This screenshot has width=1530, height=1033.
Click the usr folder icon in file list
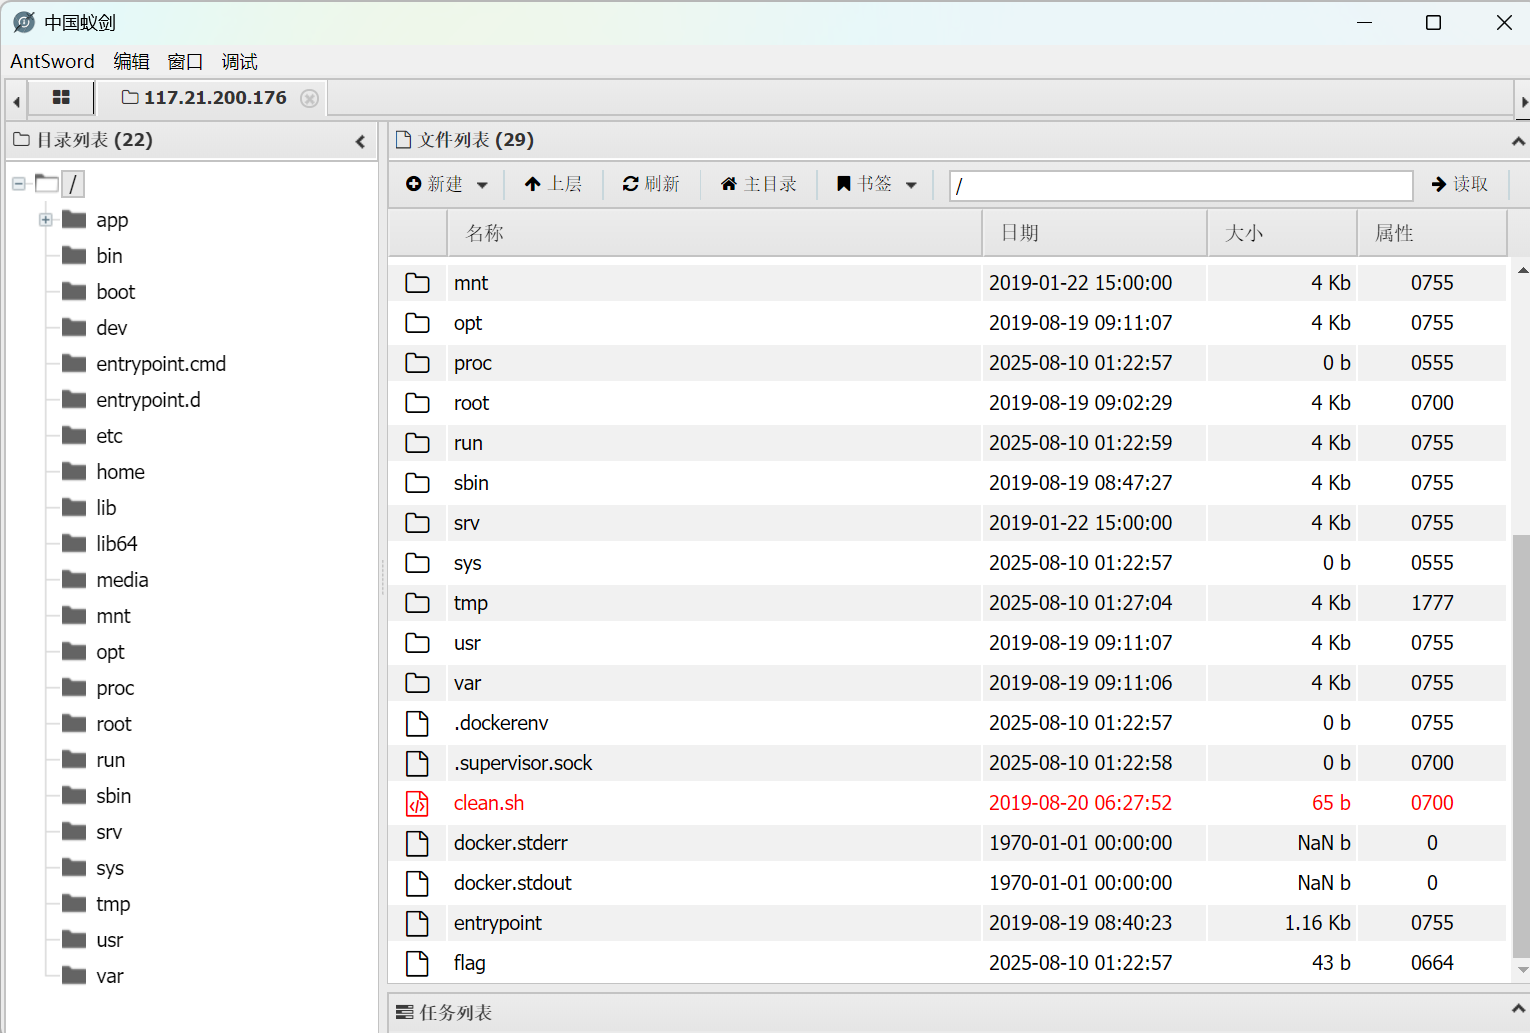click(417, 643)
